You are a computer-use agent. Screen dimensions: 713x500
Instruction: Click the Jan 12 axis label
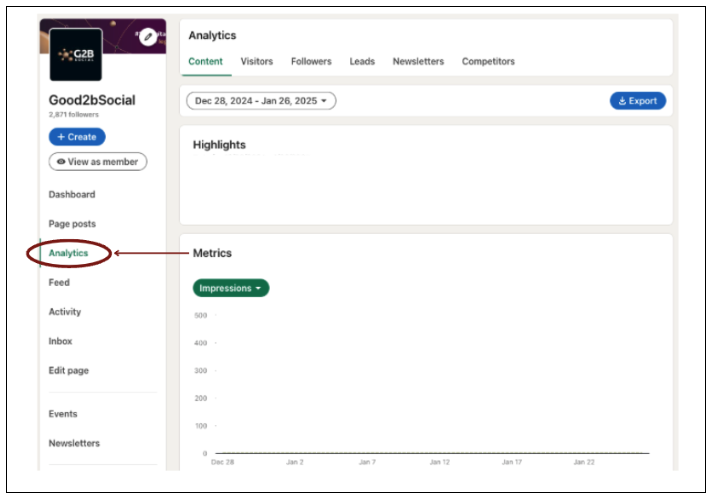pos(439,462)
